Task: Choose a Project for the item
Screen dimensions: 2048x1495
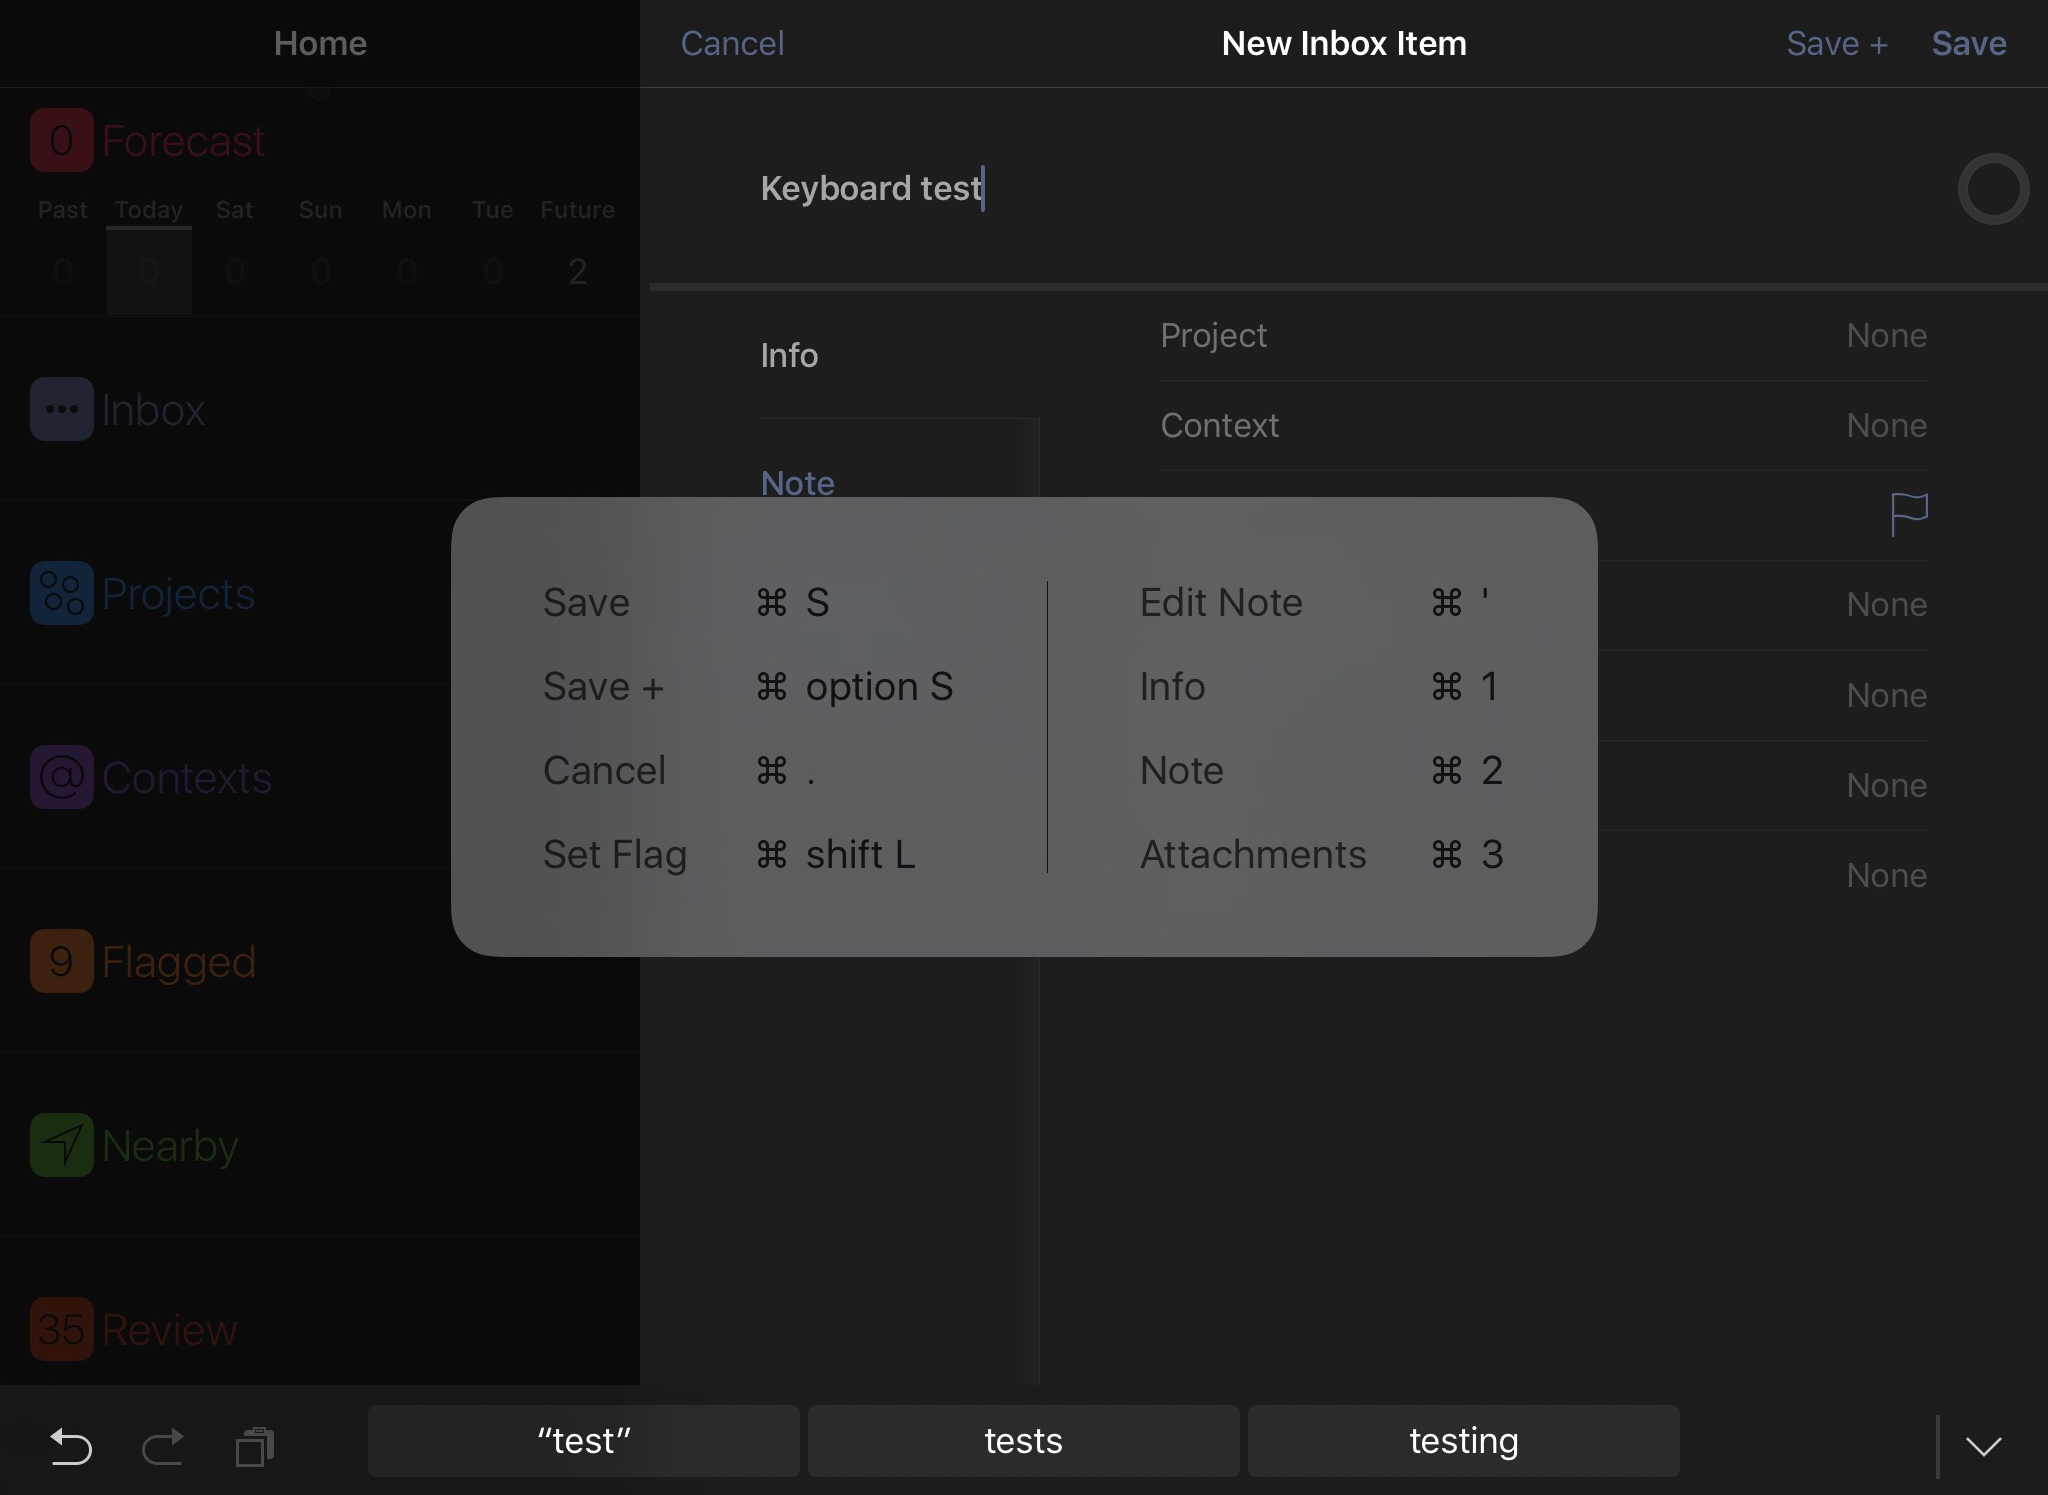Action: [x=1543, y=336]
